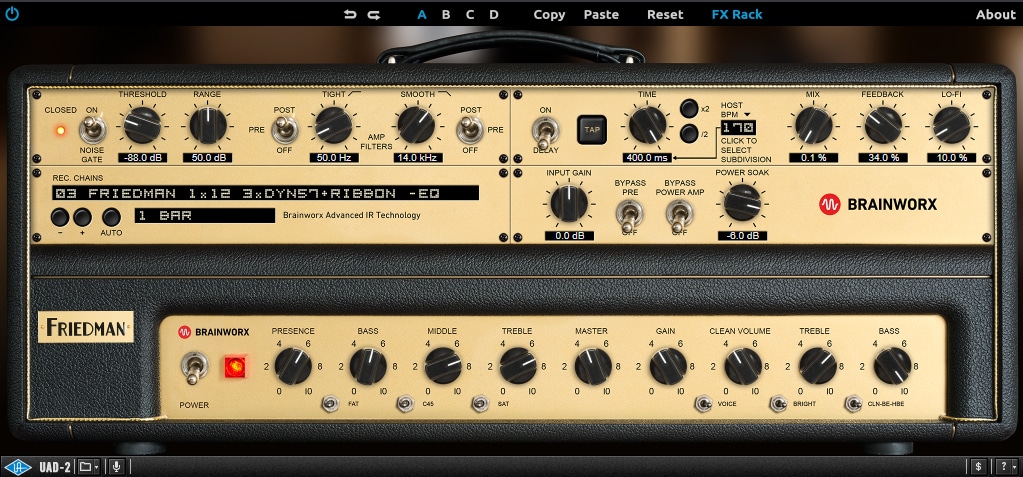Click the delay Mix knob
Screen dimensions: 1023x477
click(x=813, y=125)
